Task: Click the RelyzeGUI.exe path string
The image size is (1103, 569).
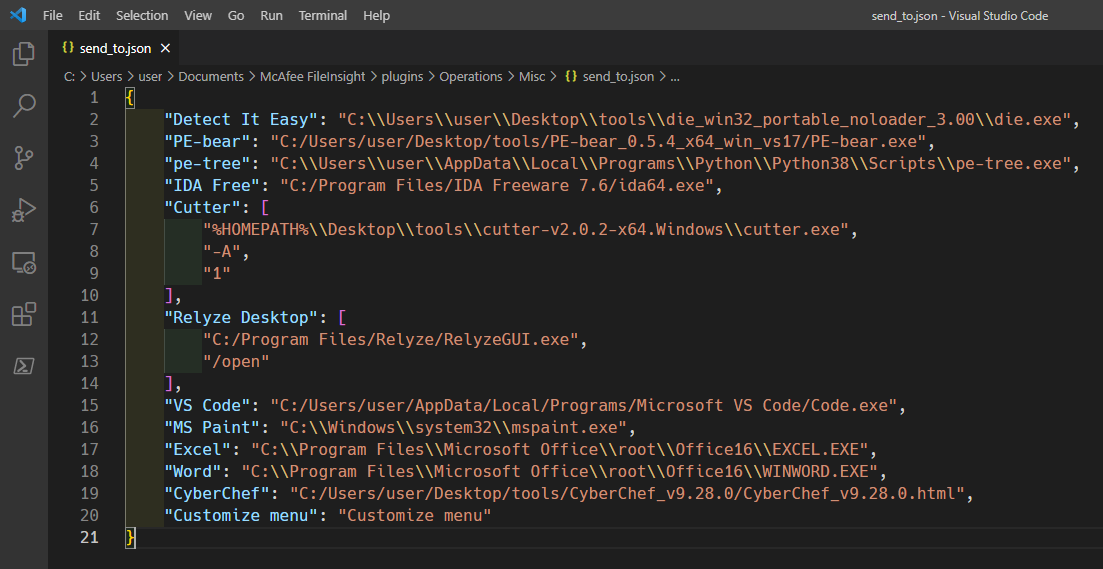Action: (x=390, y=339)
